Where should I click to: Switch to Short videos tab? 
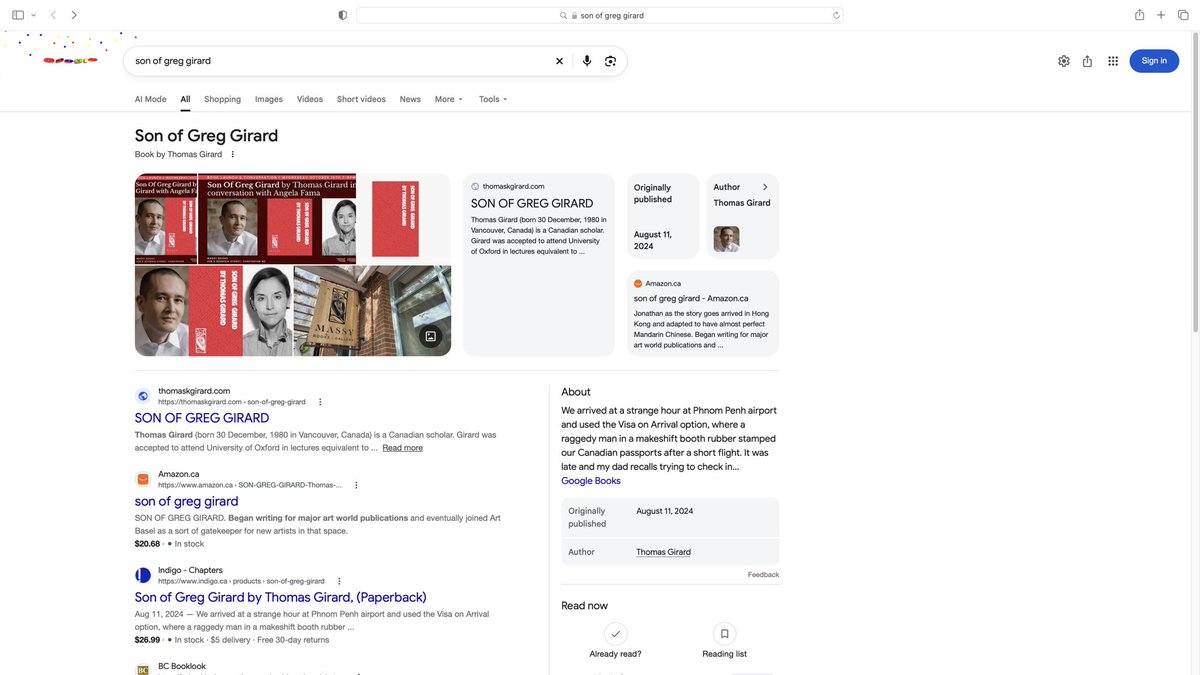pyautogui.click(x=361, y=99)
